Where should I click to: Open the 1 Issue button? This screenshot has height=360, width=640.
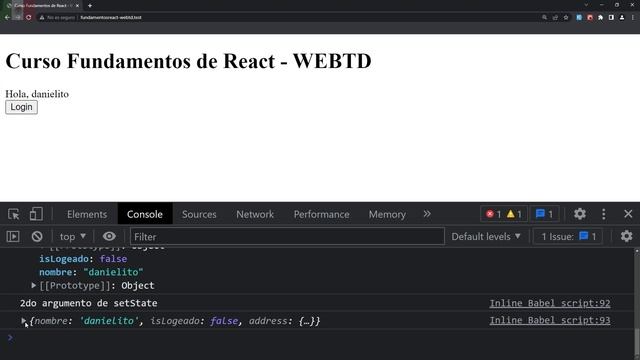point(568,237)
